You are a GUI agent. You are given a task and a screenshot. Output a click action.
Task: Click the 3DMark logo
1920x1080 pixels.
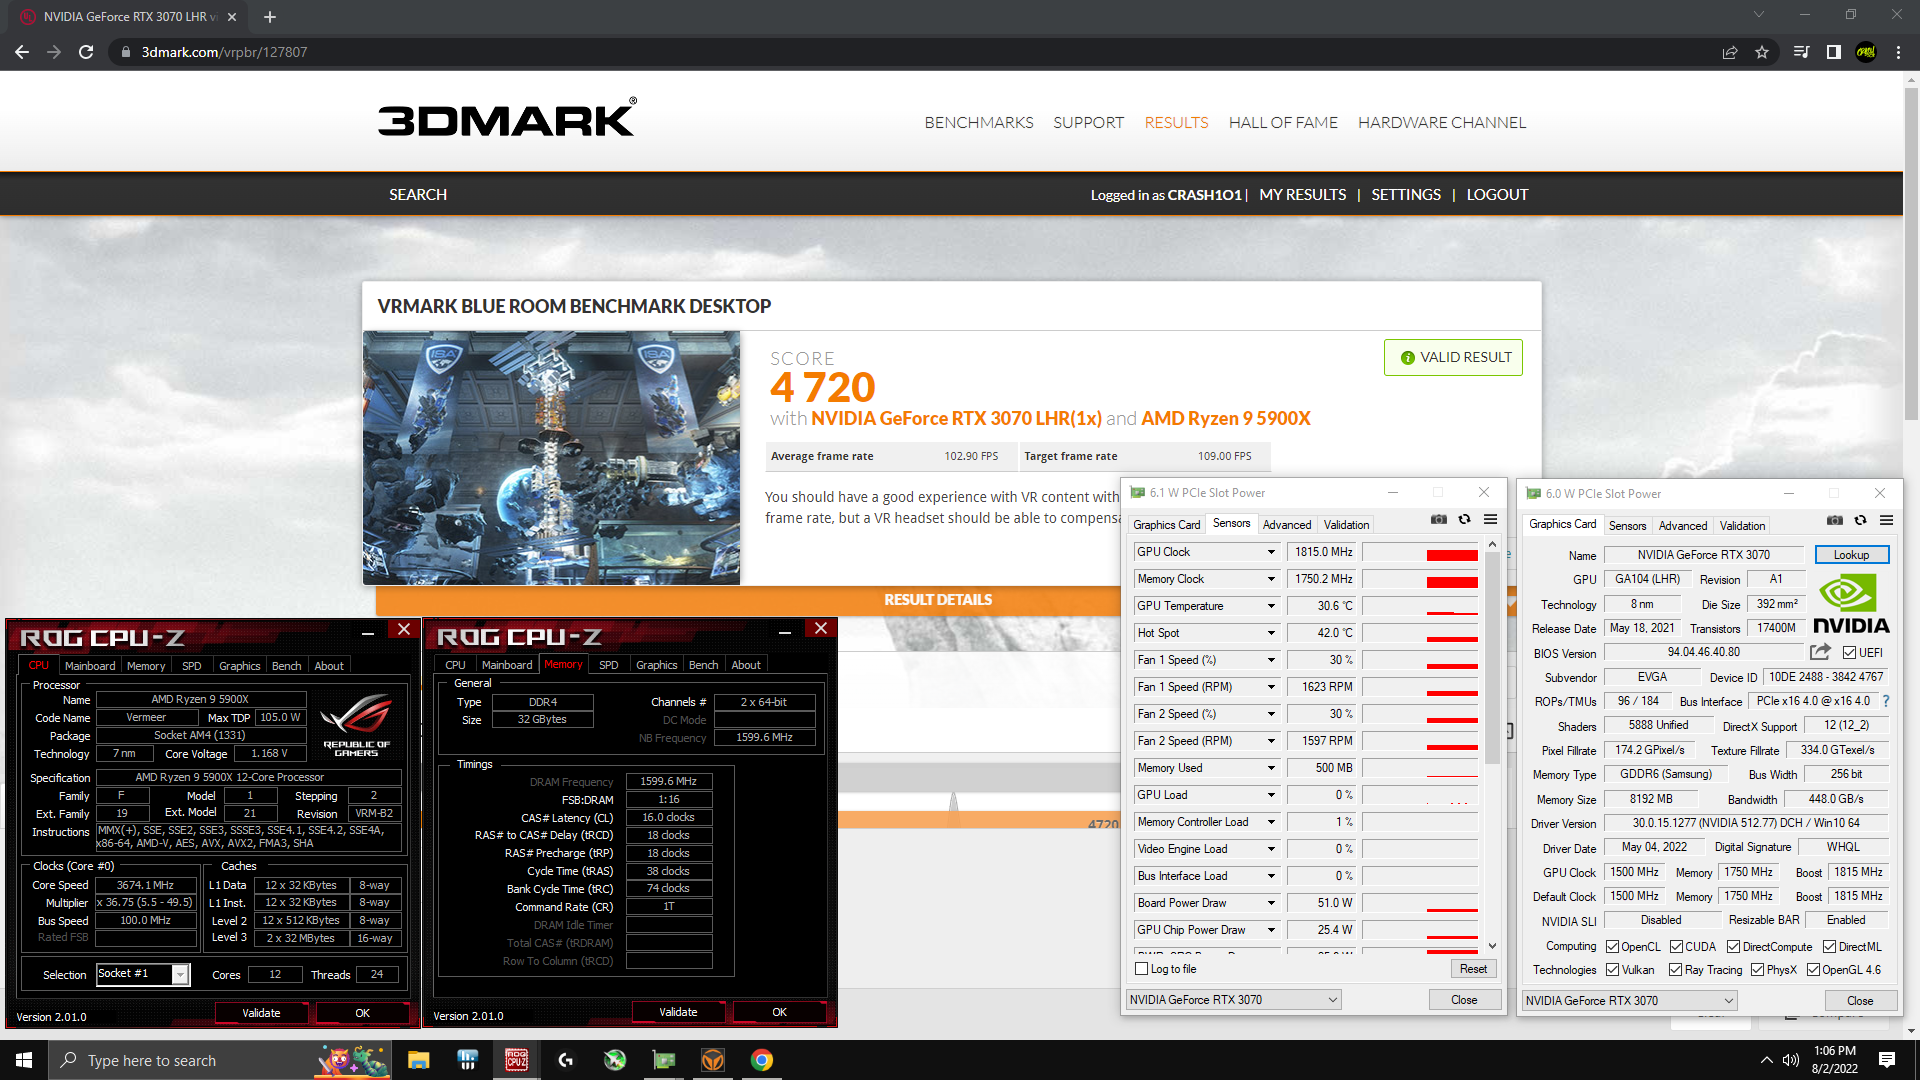[508, 118]
